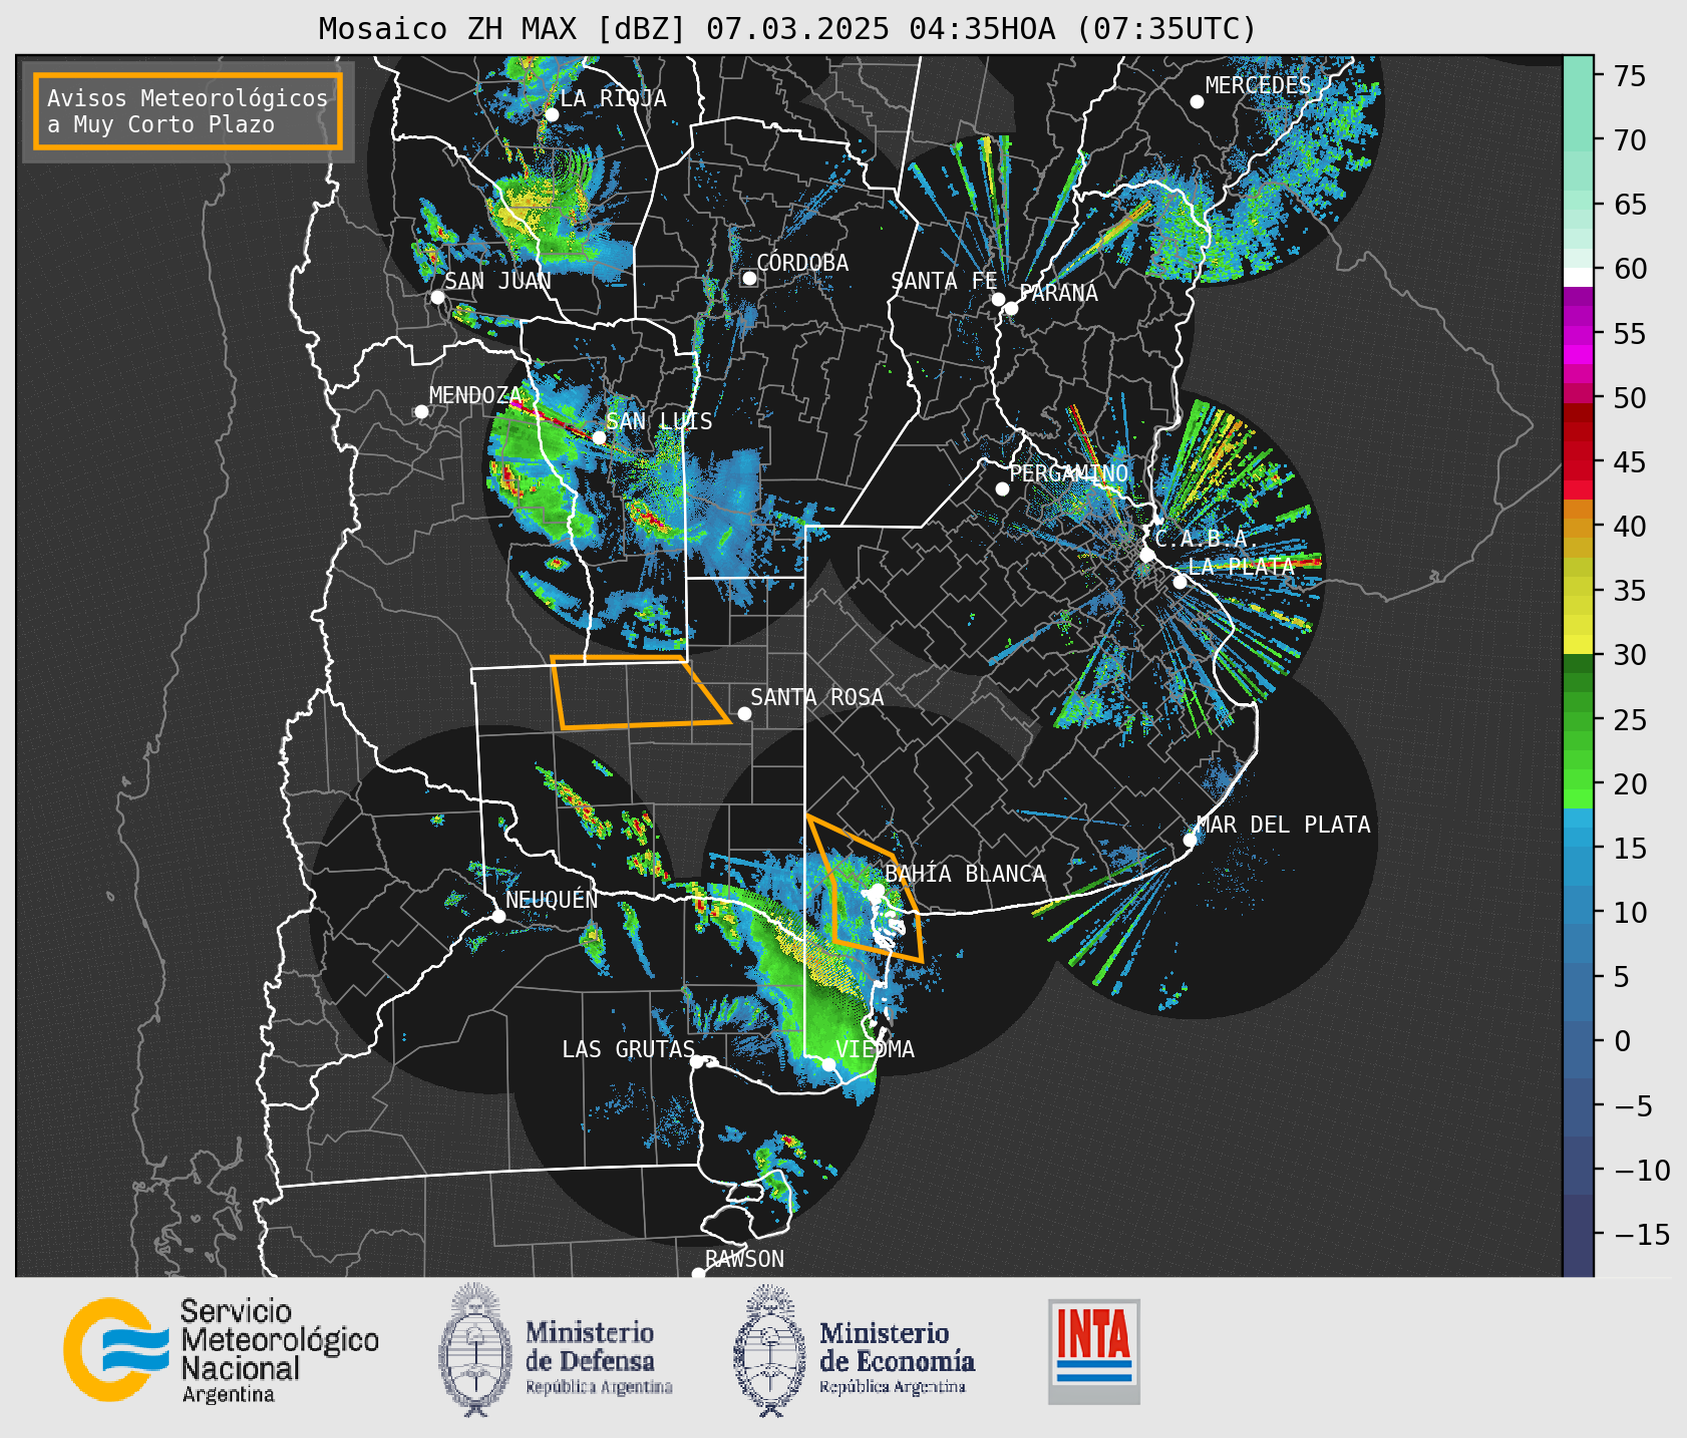Click the LAS GRUTAS city marker
The width and height of the screenshot is (1687, 1438).
point(697,1061)
